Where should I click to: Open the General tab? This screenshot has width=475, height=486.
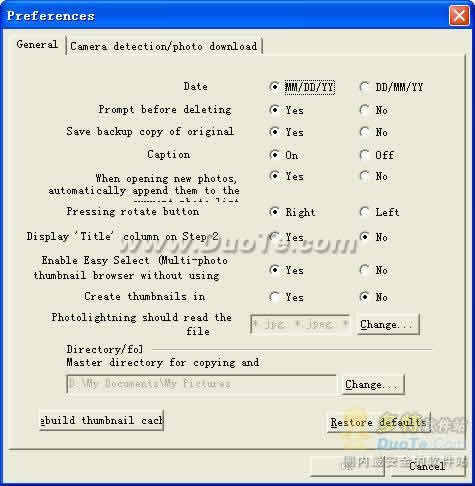pos(37,45)
